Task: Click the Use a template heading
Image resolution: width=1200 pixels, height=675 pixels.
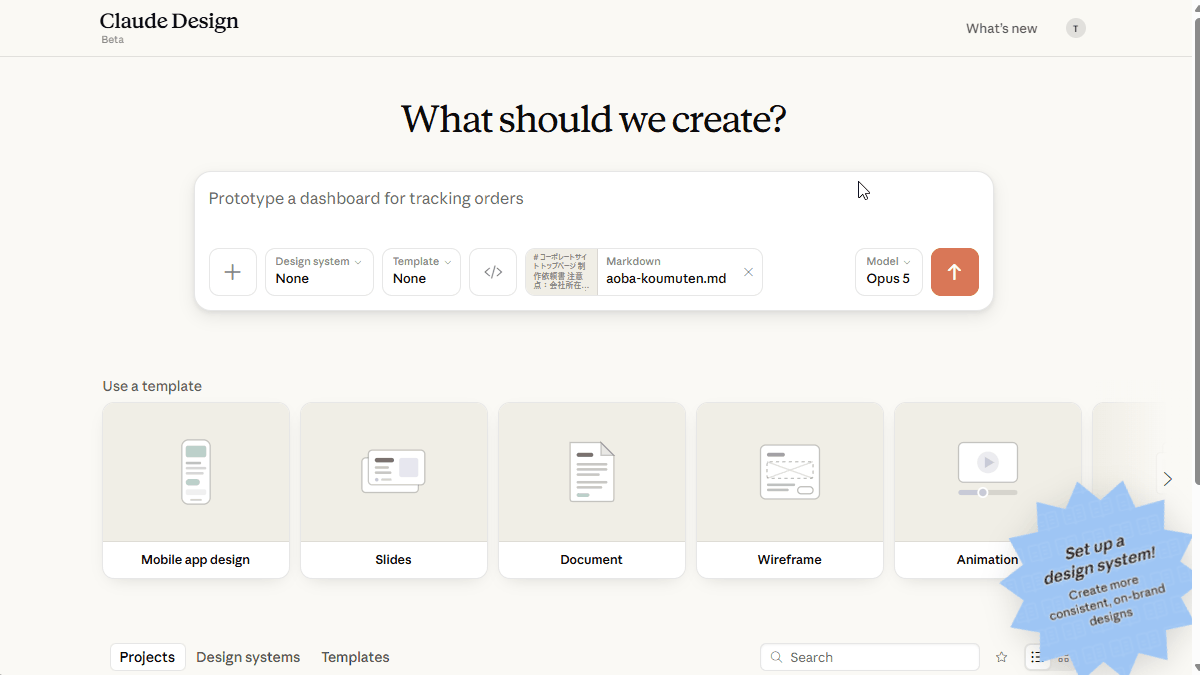Action: click(x=152, y=386)
